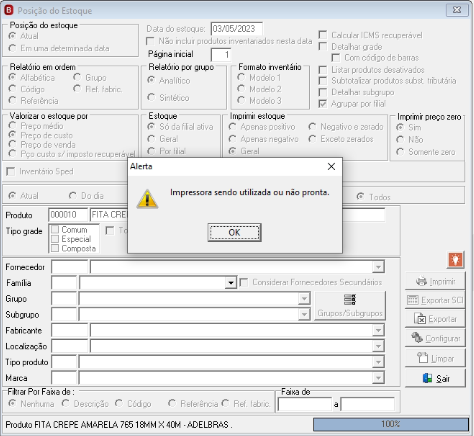
Task: Expand the Subgrupo dropdown list
Action: (304, 314)
